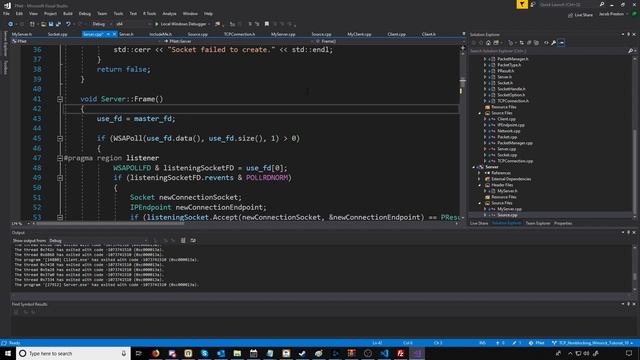Collapse the WSAPoll if block at line 45
640x360 pixels.
[60, 139]
